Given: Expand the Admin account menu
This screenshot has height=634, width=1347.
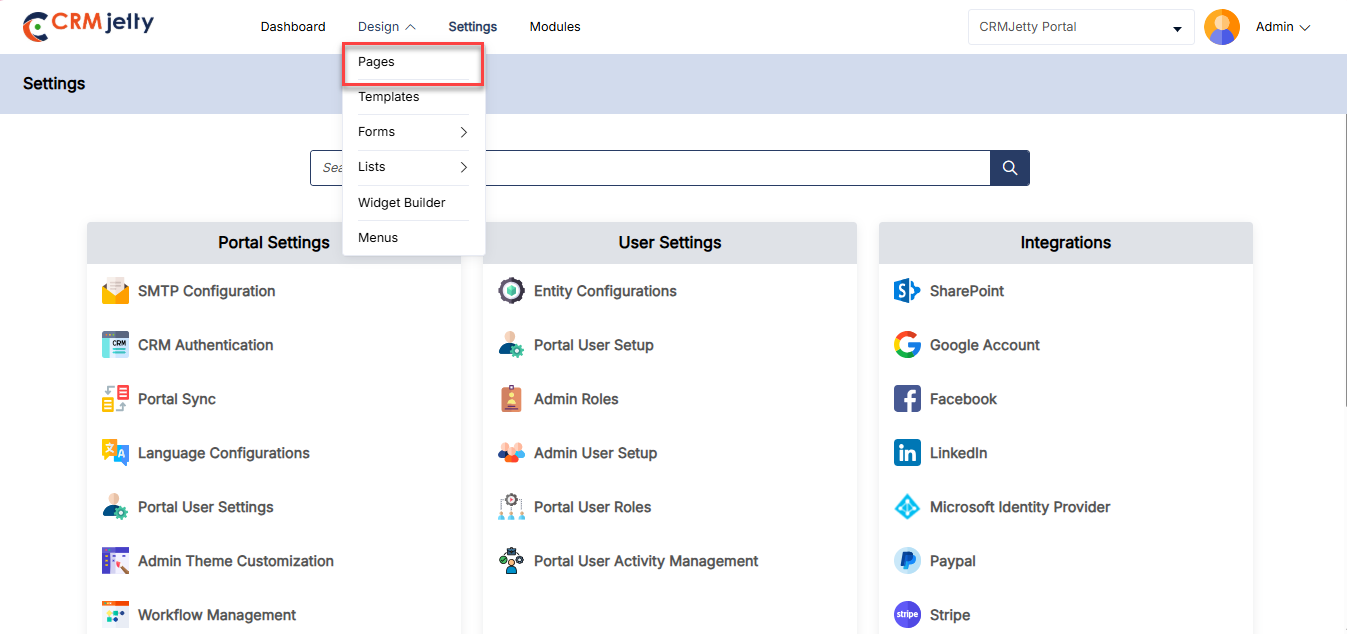Looking at the screenshot, I should [1282, 27].
